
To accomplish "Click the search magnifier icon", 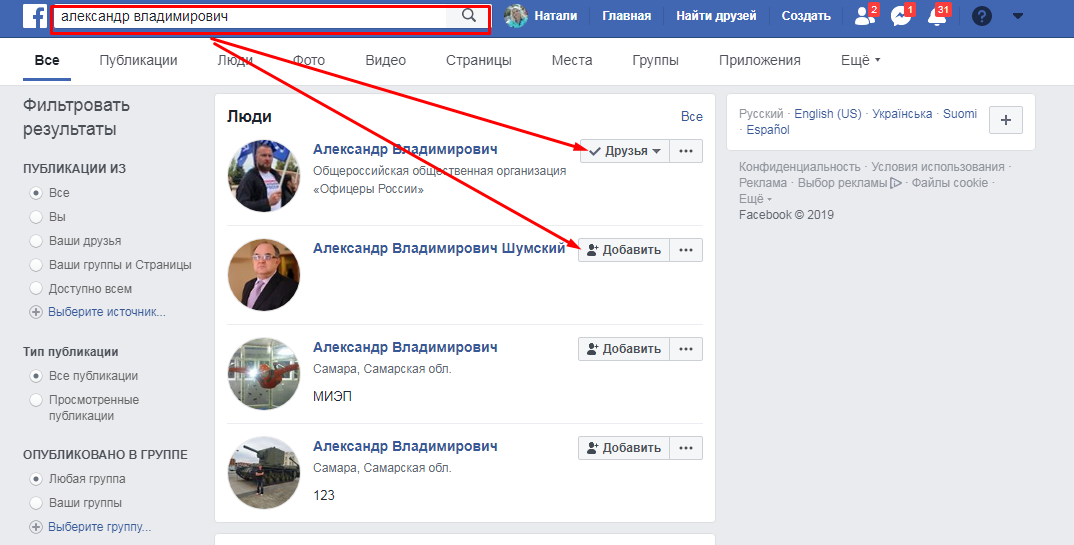I will tap(469, 16).
